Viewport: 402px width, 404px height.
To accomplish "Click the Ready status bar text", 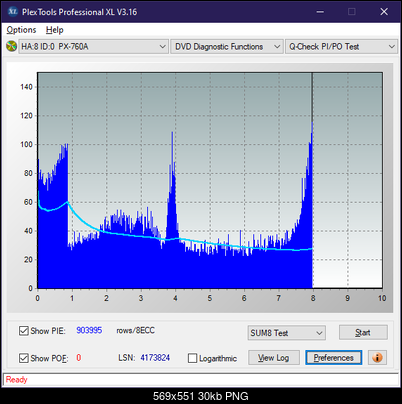I will pyautogui.click(x=17, y=380).
